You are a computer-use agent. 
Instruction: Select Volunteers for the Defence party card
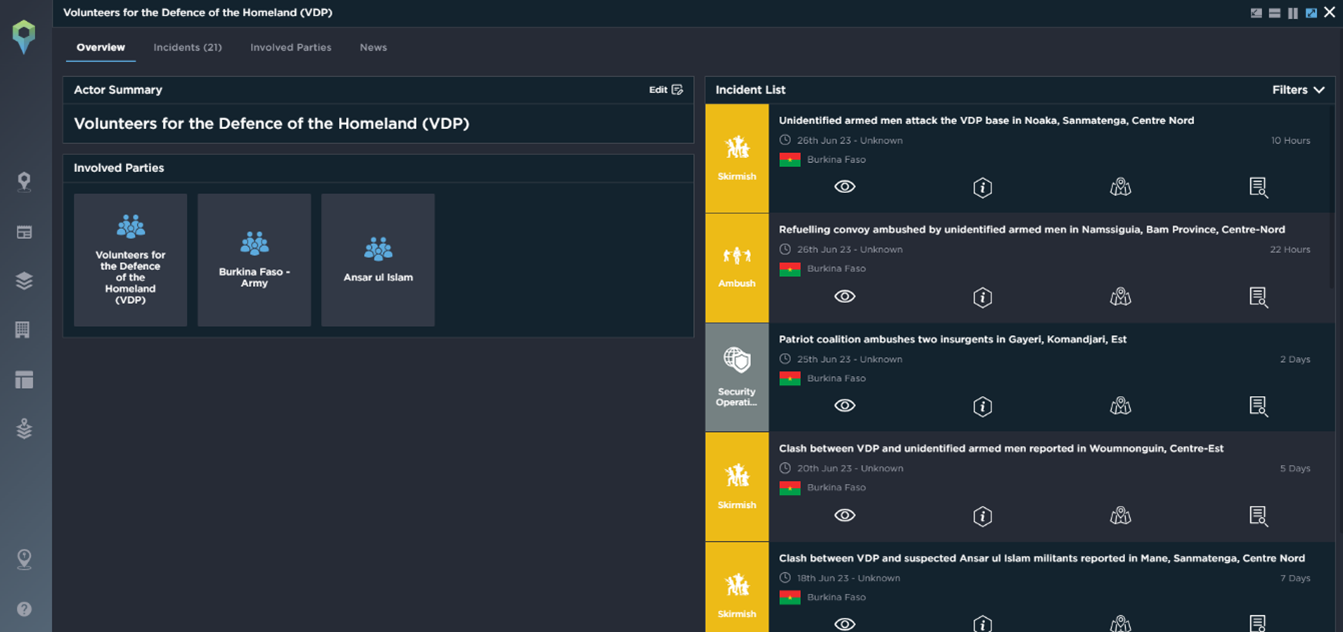coord(130,260)
